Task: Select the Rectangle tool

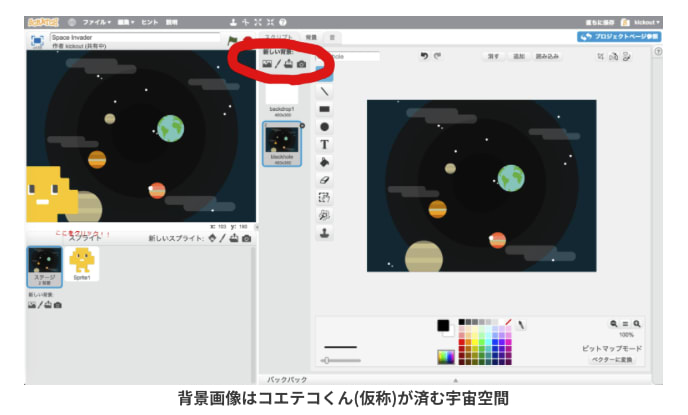Action: click(x=324, y=109)
